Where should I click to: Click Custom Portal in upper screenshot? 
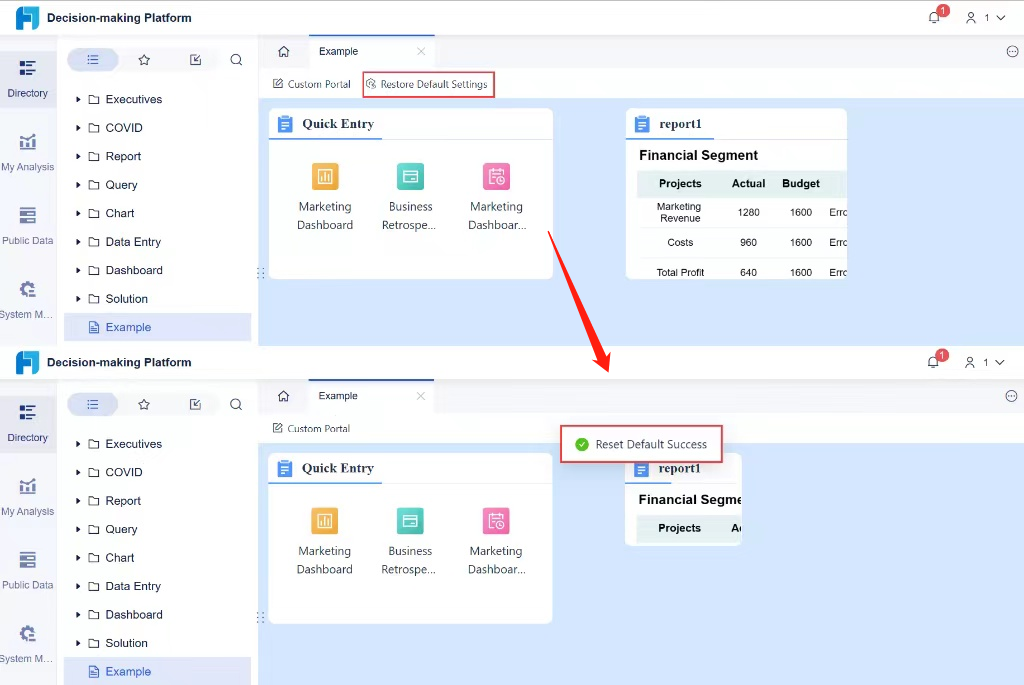[312, 84]
